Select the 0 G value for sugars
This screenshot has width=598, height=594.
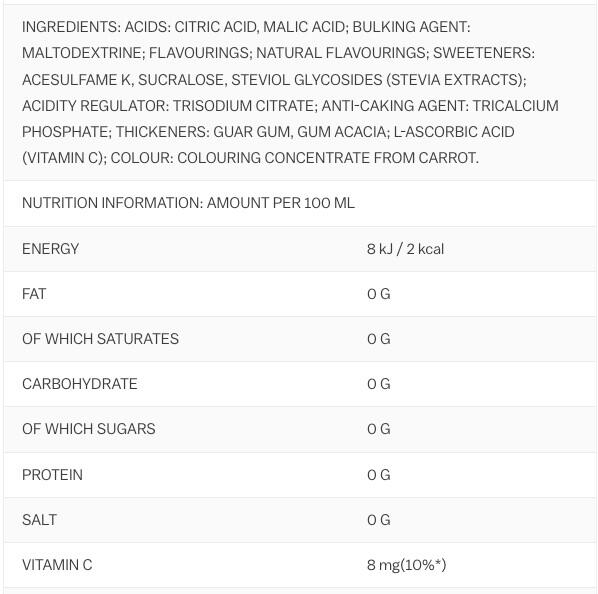[x=379, y=429]
